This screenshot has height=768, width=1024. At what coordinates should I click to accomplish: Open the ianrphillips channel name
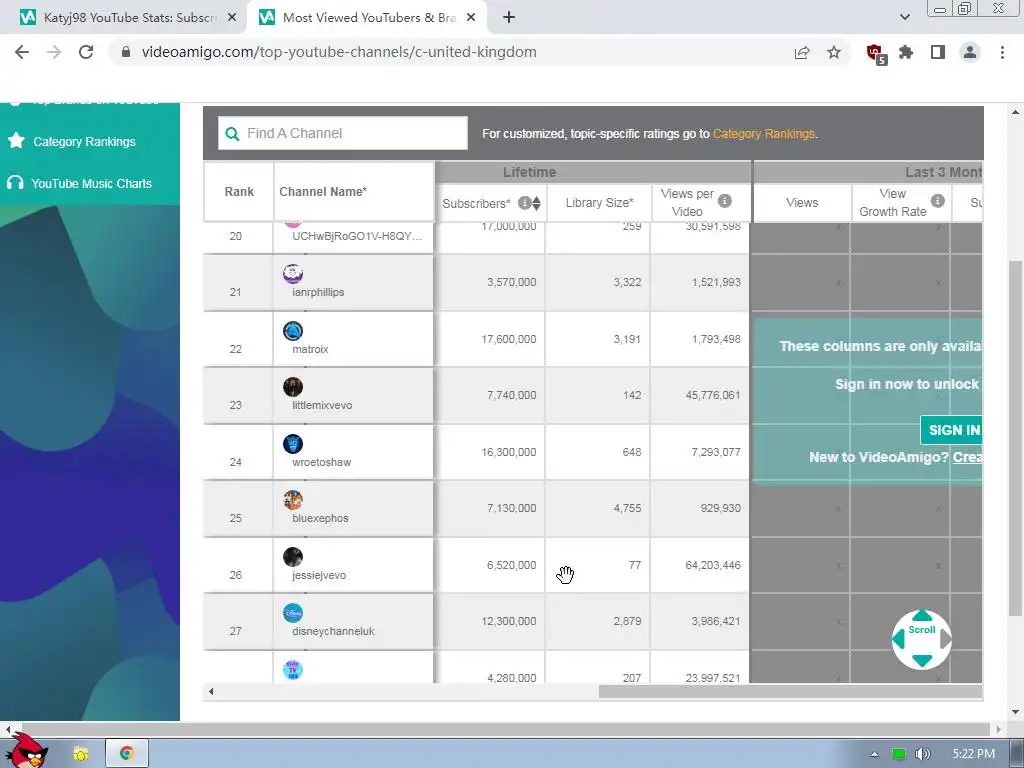click(x=318, y=292)
